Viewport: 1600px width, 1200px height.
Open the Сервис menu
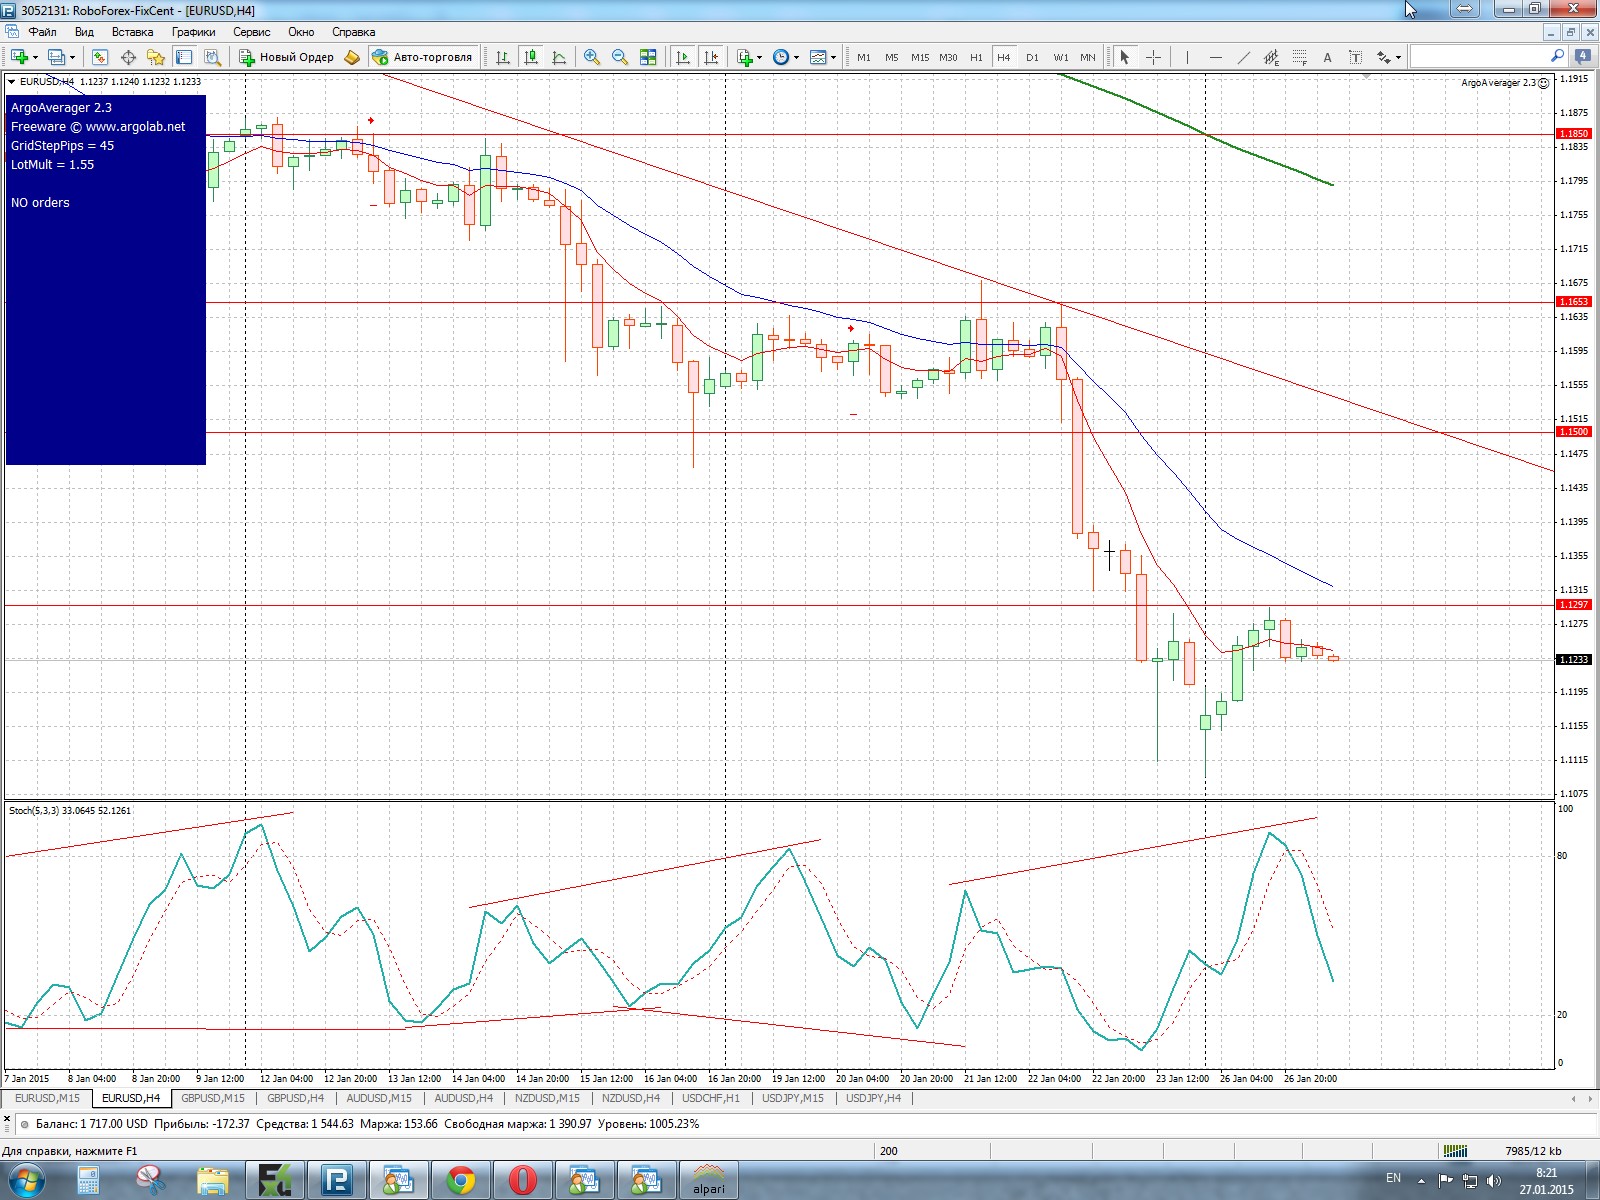(x=251, y=32)
